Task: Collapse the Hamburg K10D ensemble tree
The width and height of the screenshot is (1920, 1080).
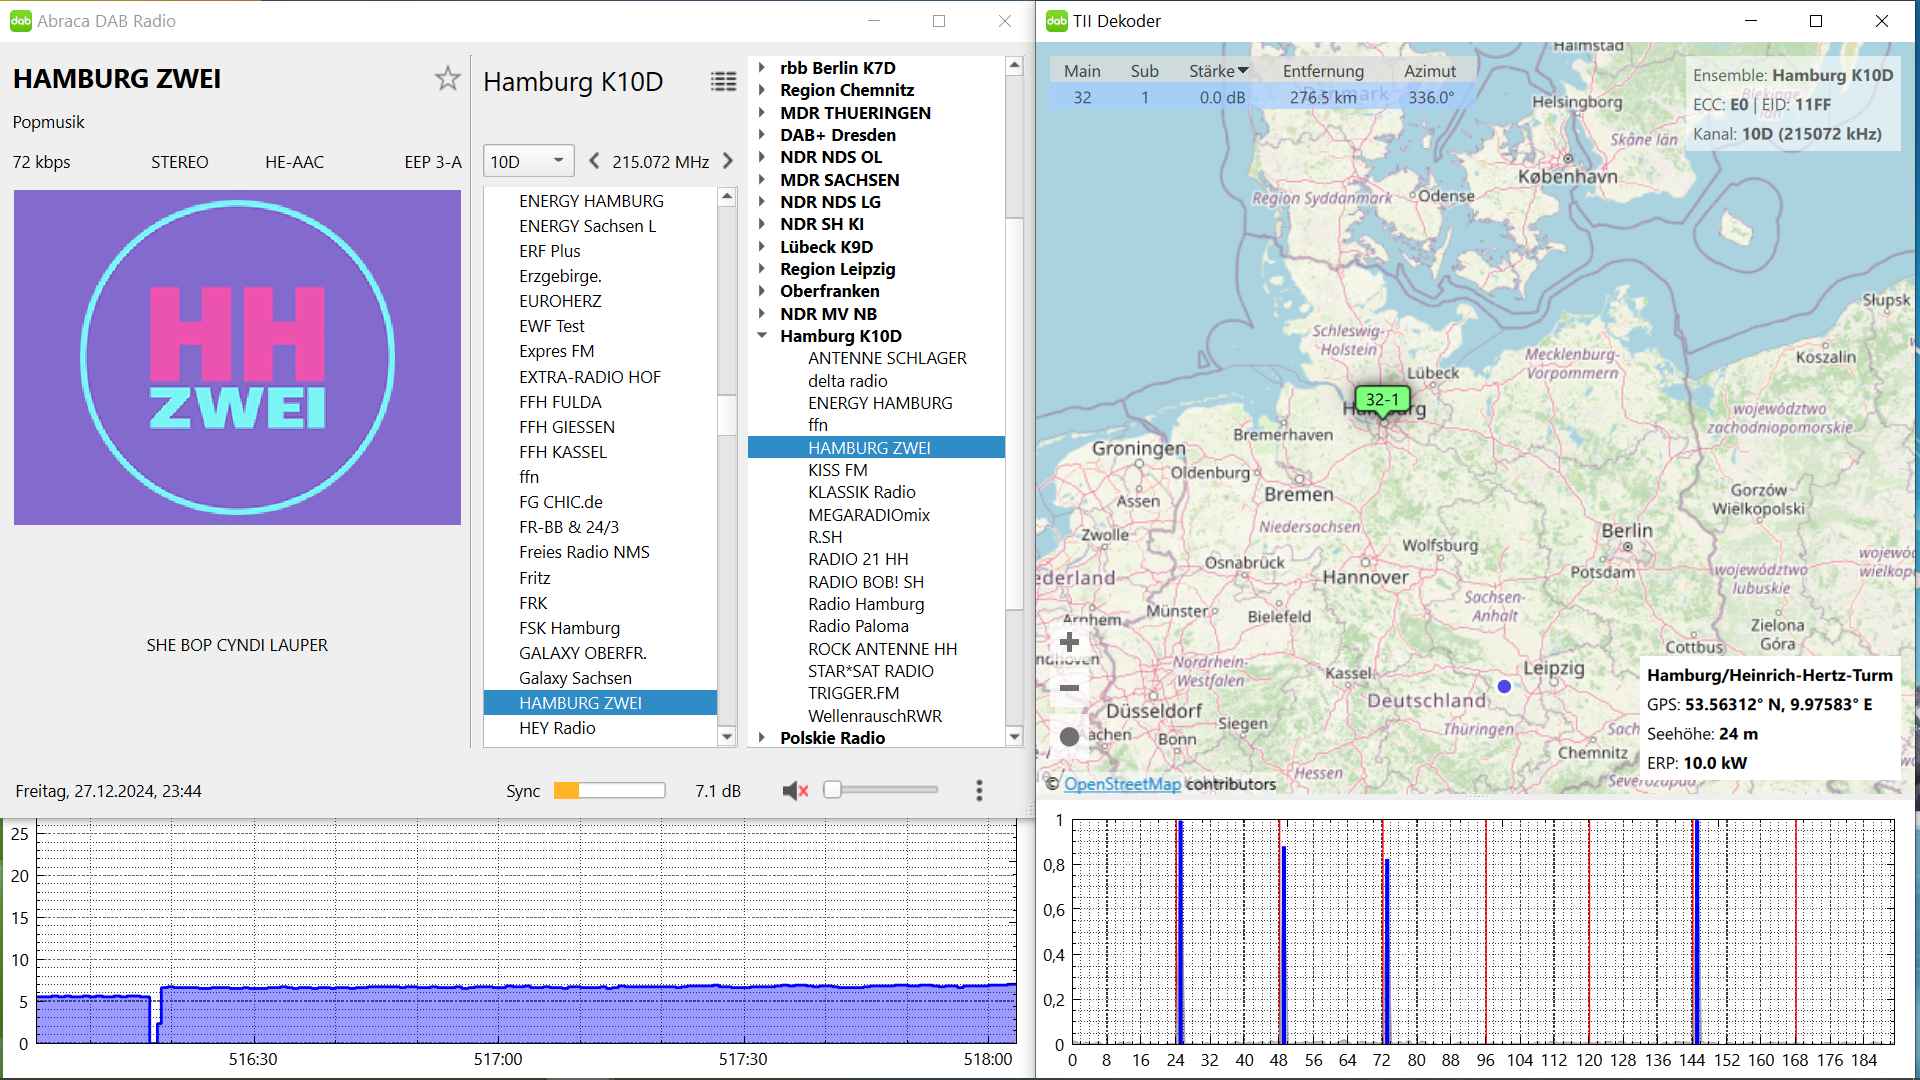Action: 762,336
